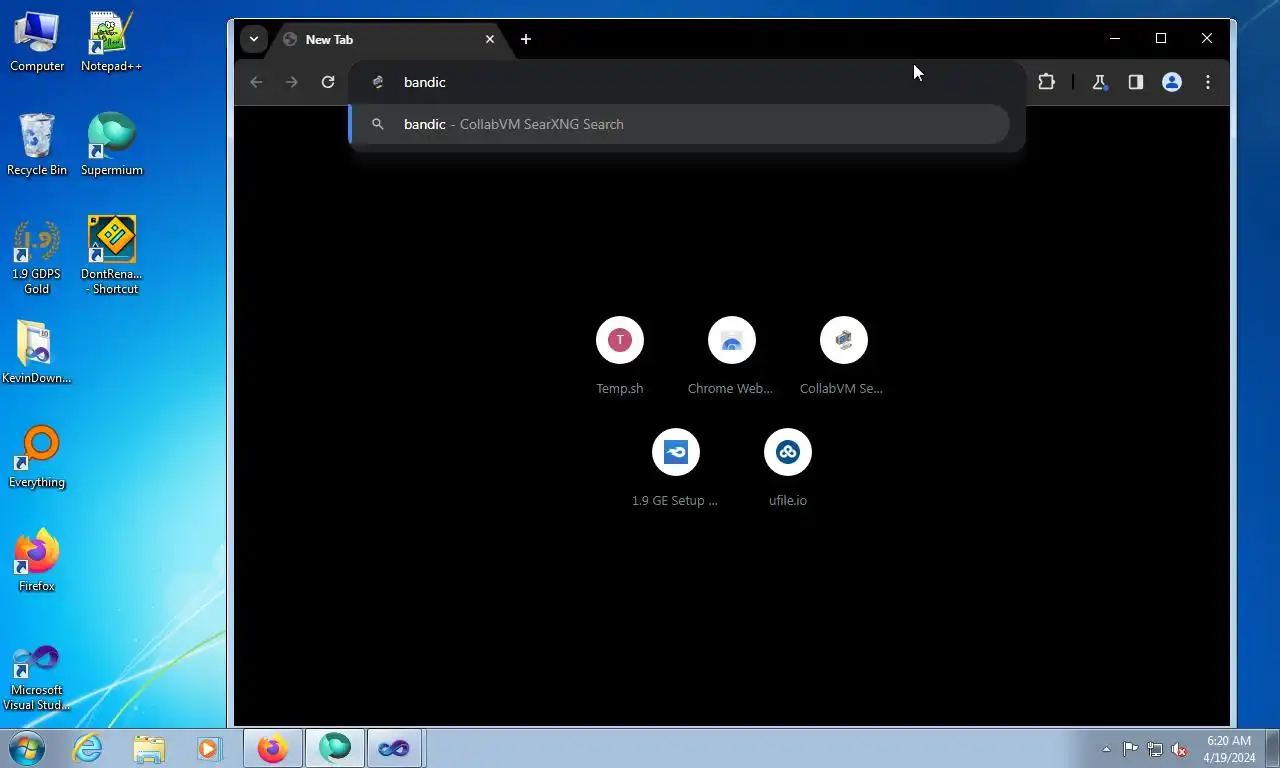Screen dimensions: 1280x768
Task: Reload the current page
Action: tap(328, 82)
